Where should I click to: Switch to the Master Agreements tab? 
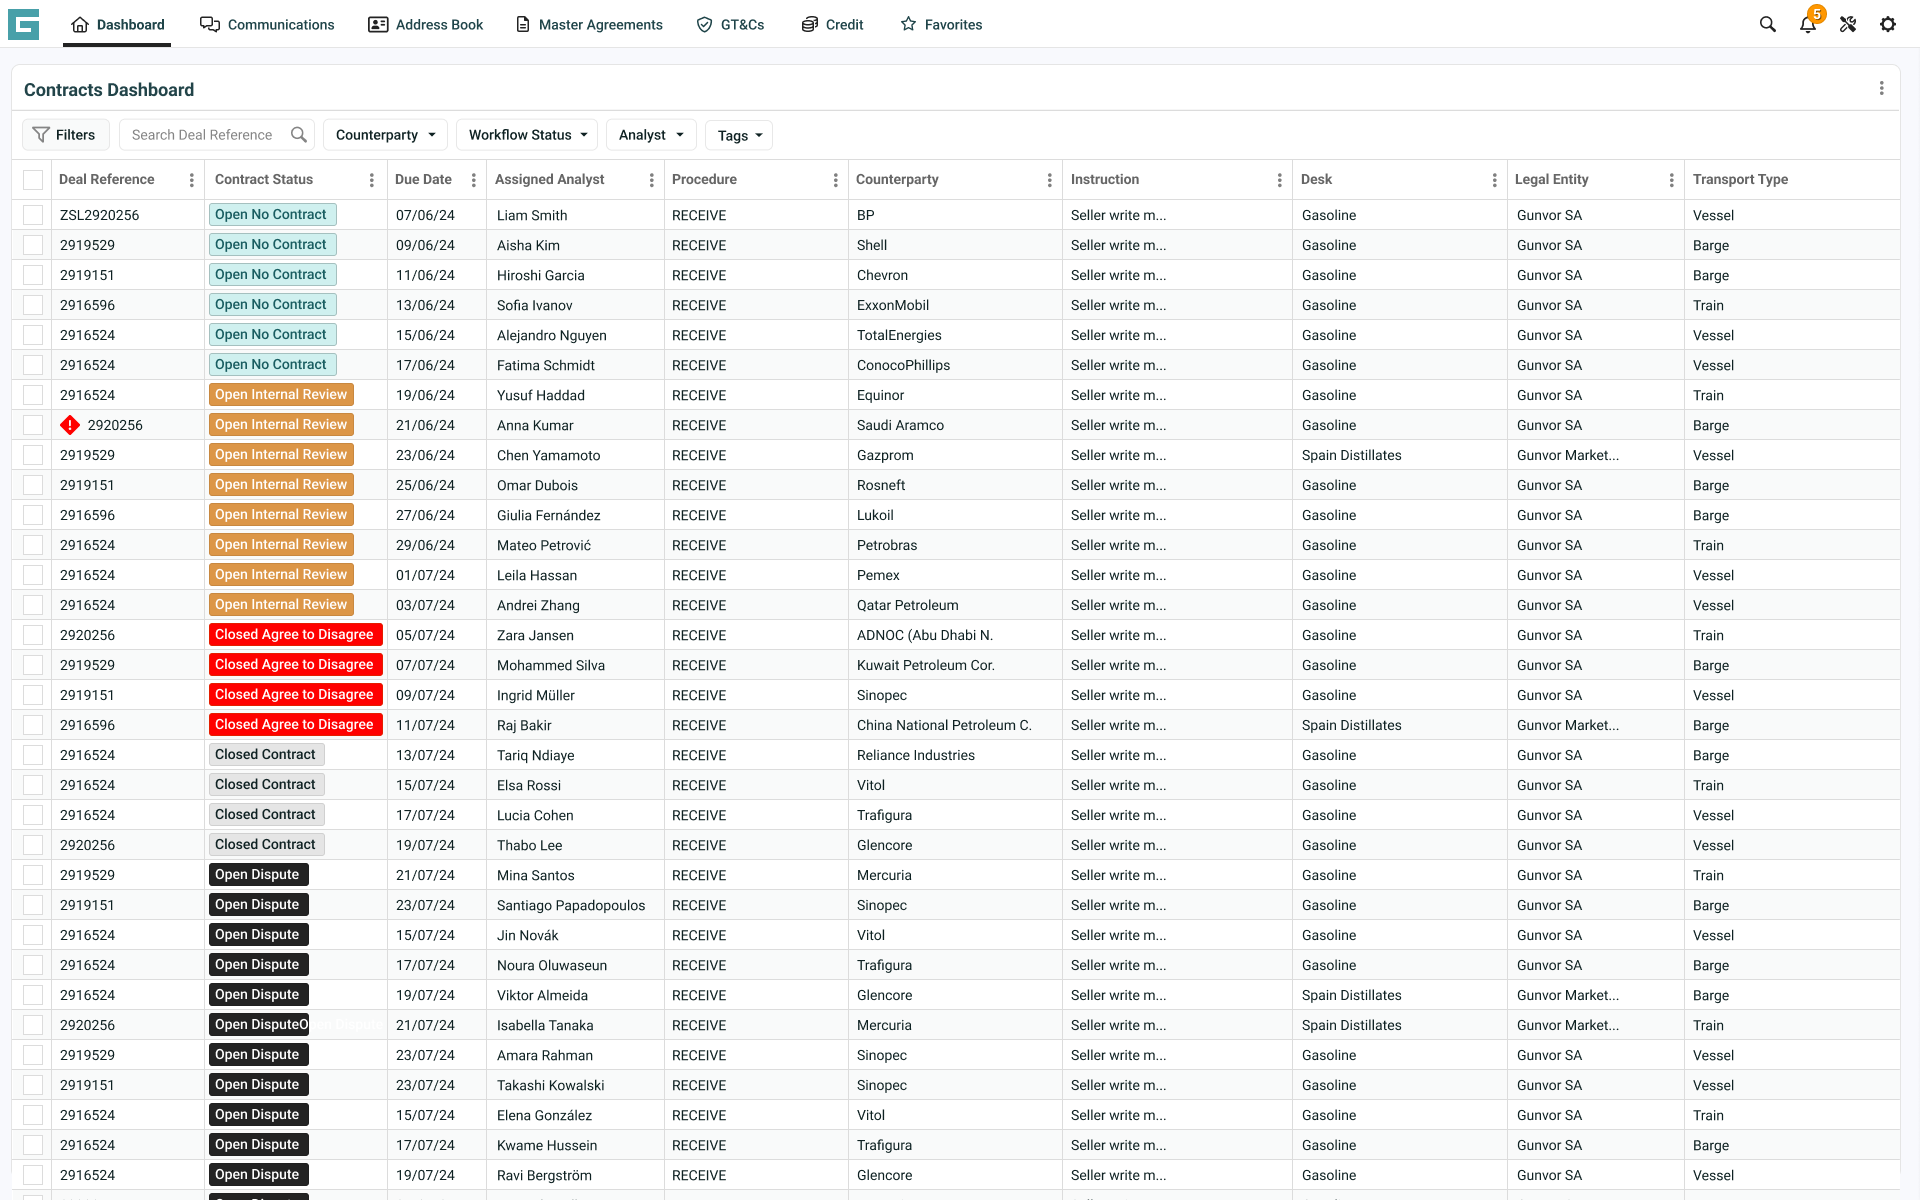click(589, 25)
